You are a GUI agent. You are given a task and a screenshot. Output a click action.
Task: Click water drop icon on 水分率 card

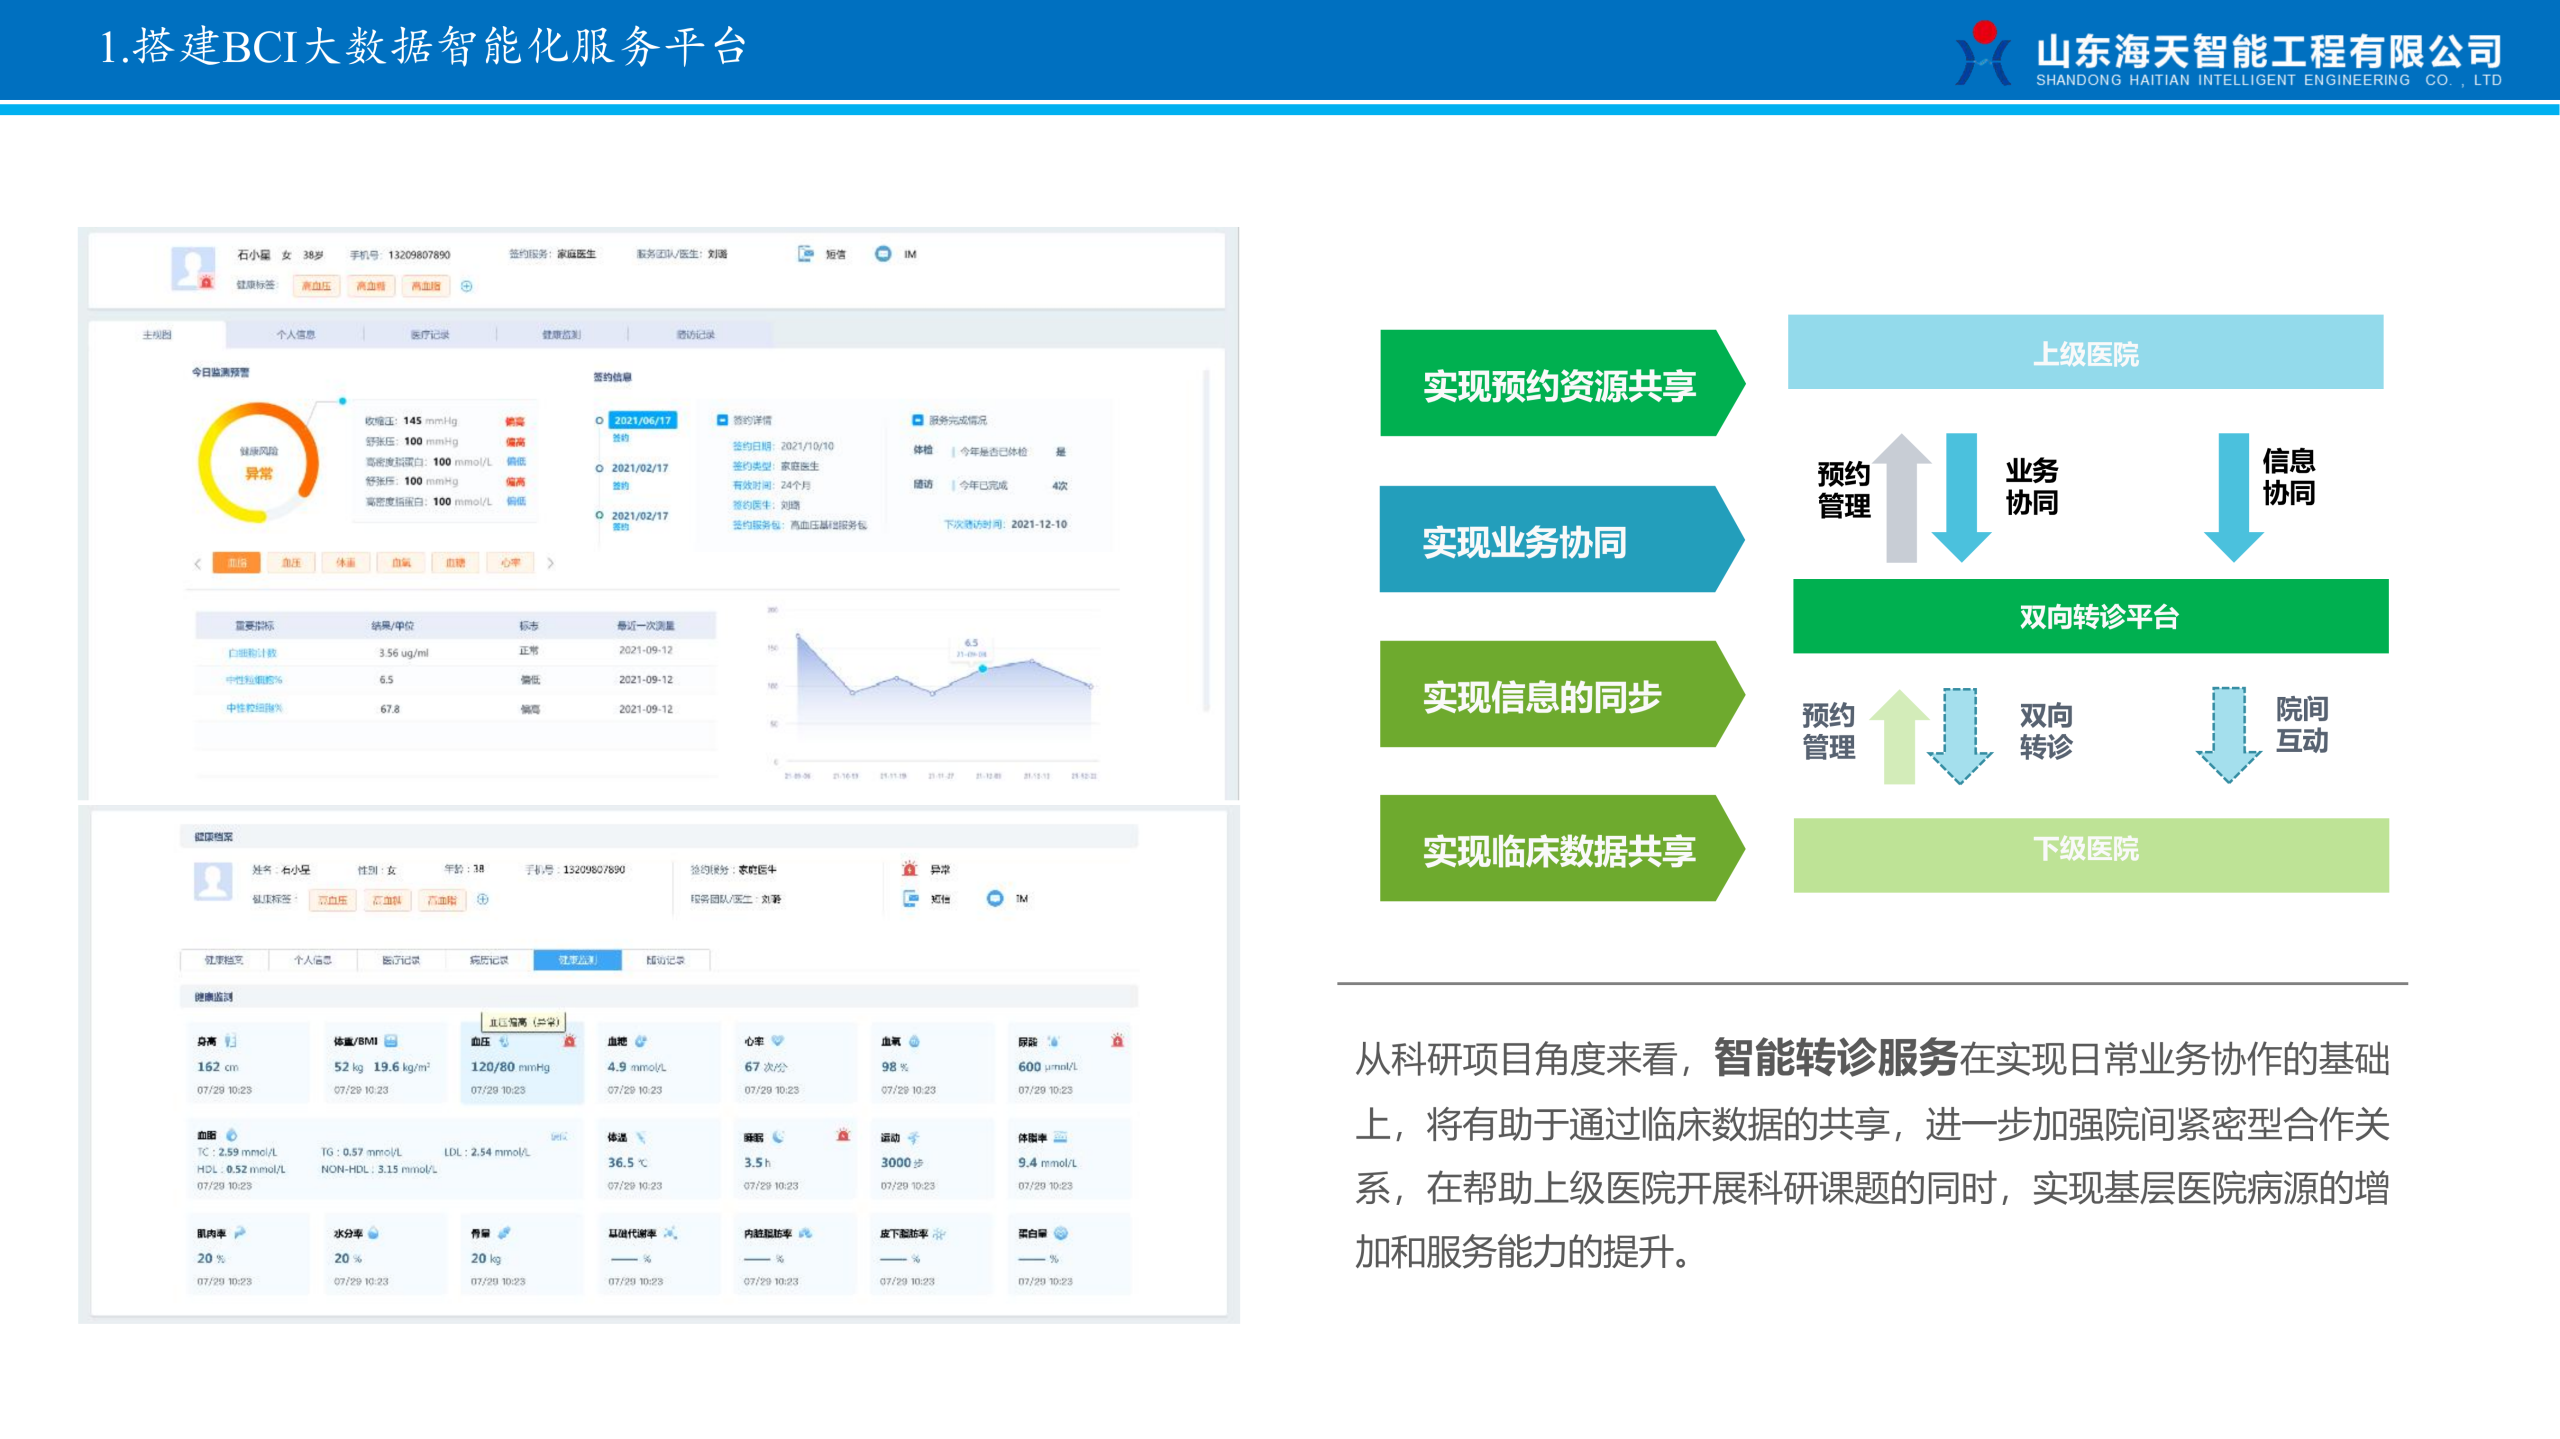(373, 1233)
